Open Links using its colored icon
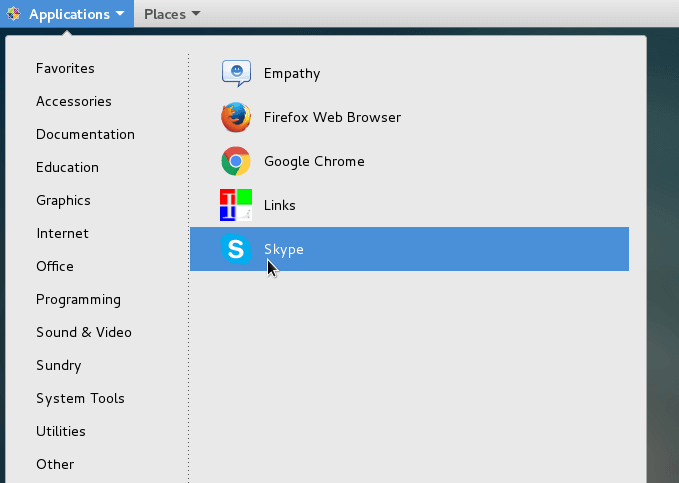The height and width of the screenshot is (483, 679). [236, 205]
